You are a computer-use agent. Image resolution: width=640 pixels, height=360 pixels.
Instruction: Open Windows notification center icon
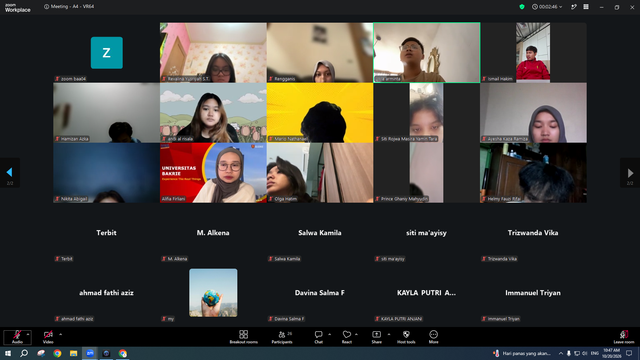pyautogui.click(x=629, y=353)
